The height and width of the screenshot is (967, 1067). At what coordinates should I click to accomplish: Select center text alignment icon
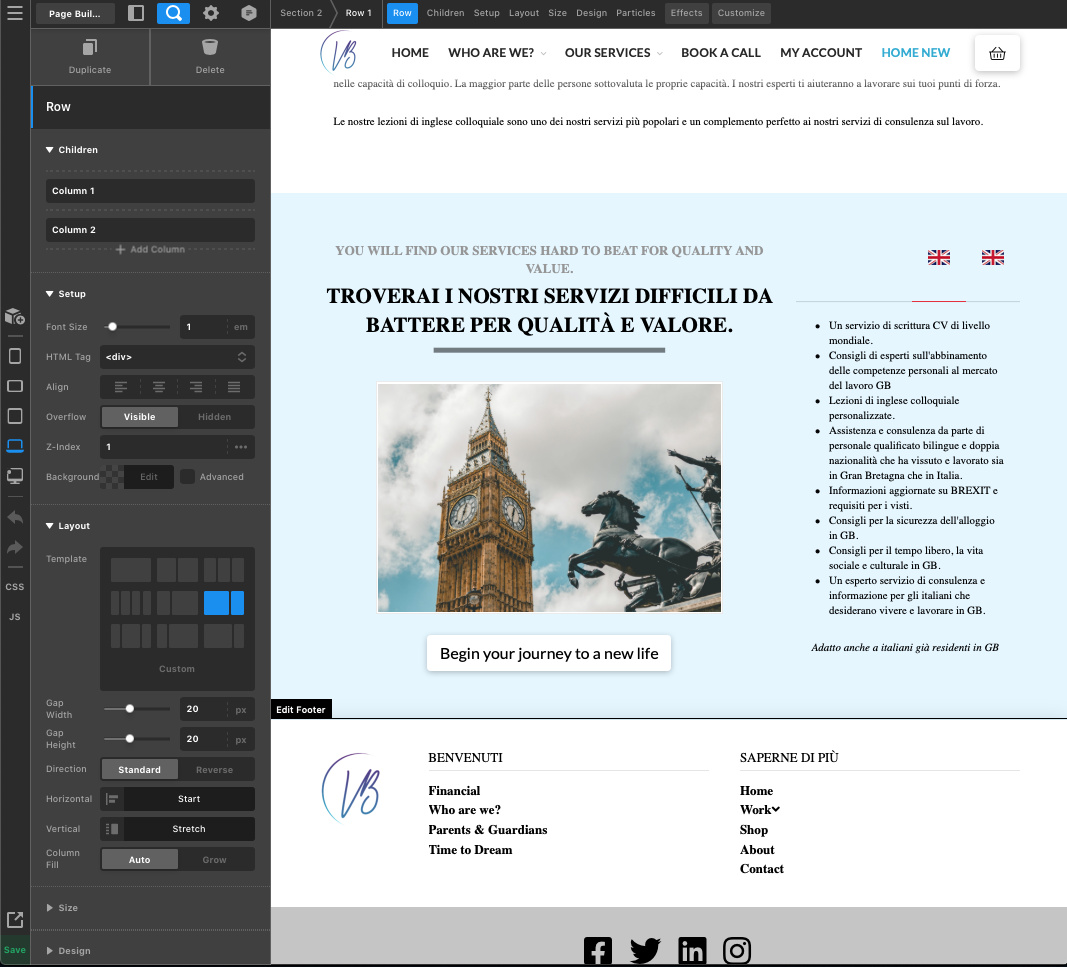(159, 387)
